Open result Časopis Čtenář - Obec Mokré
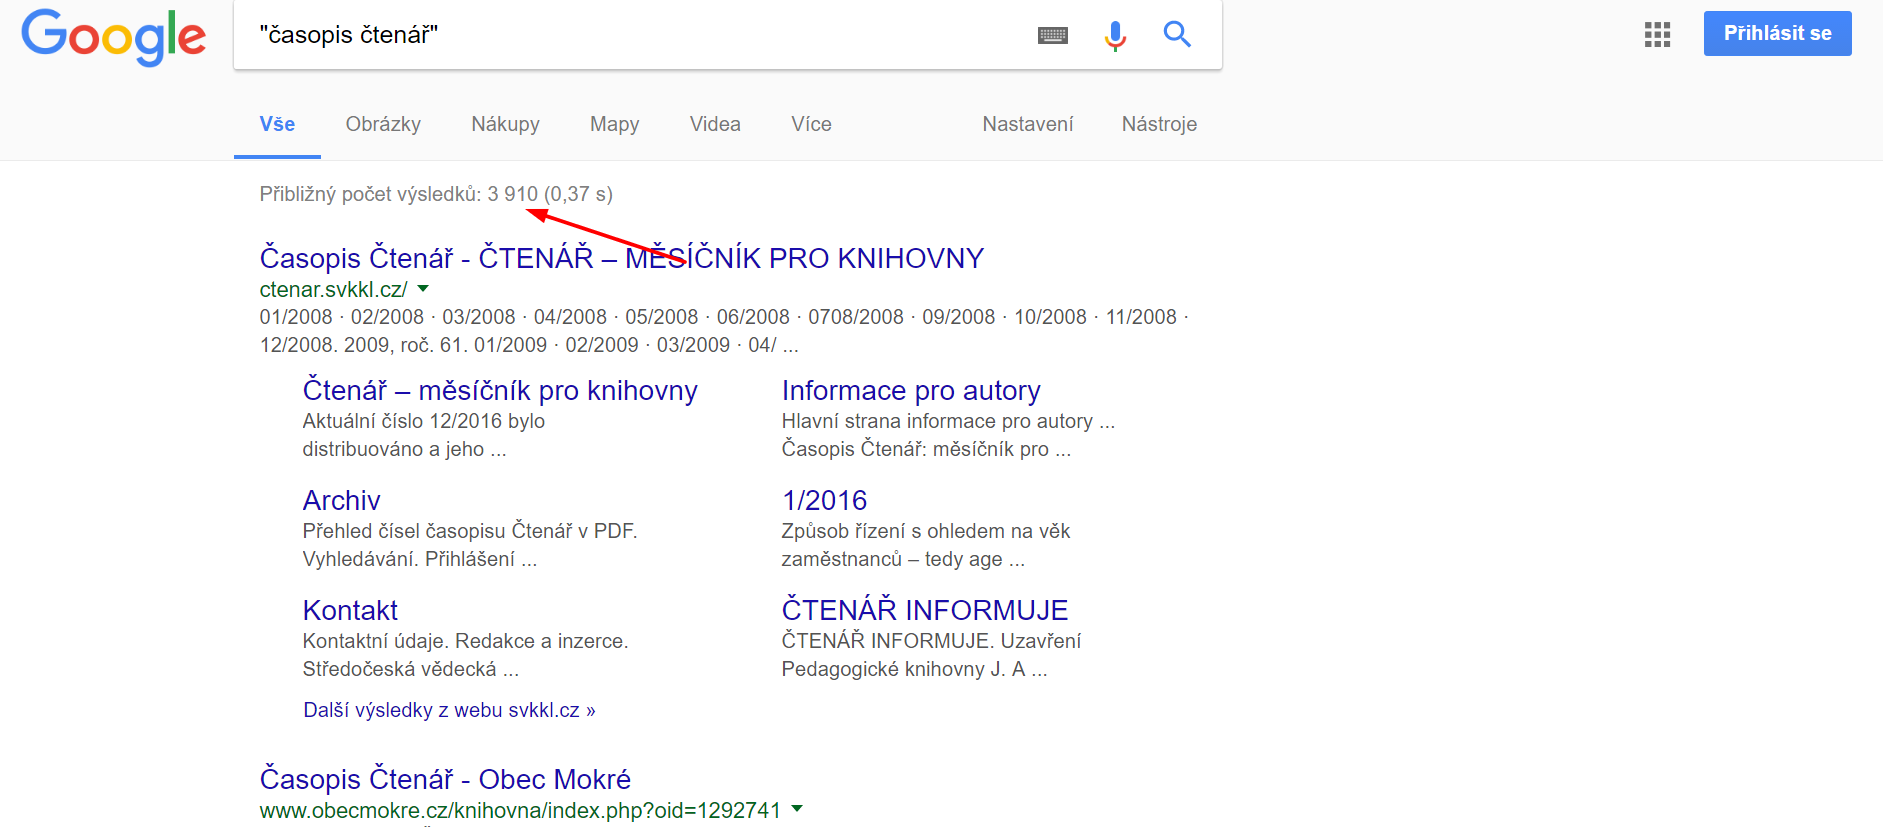The height and width of the screenshot is (827, 1883). pos(445,779)
